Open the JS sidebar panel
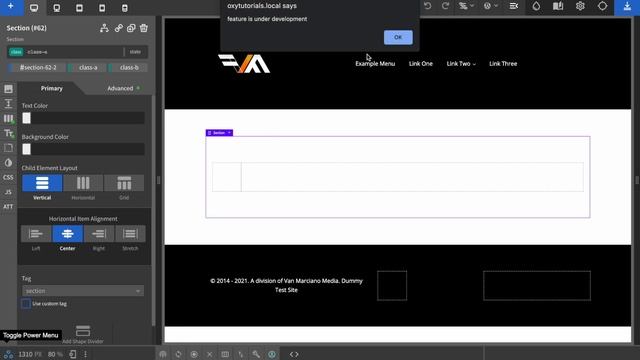Image resolution: width=640 pixels, height=360 pixels. click(8, 192)
